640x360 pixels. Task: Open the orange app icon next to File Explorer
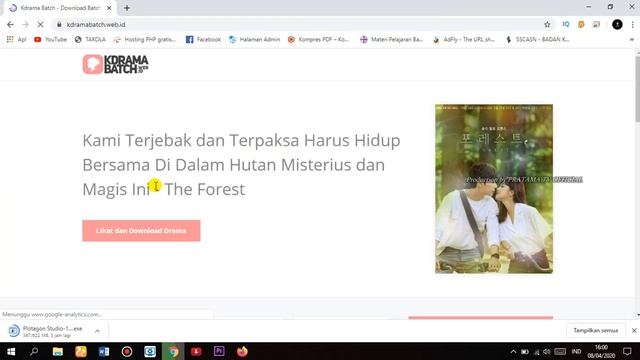tap(81, 351)
